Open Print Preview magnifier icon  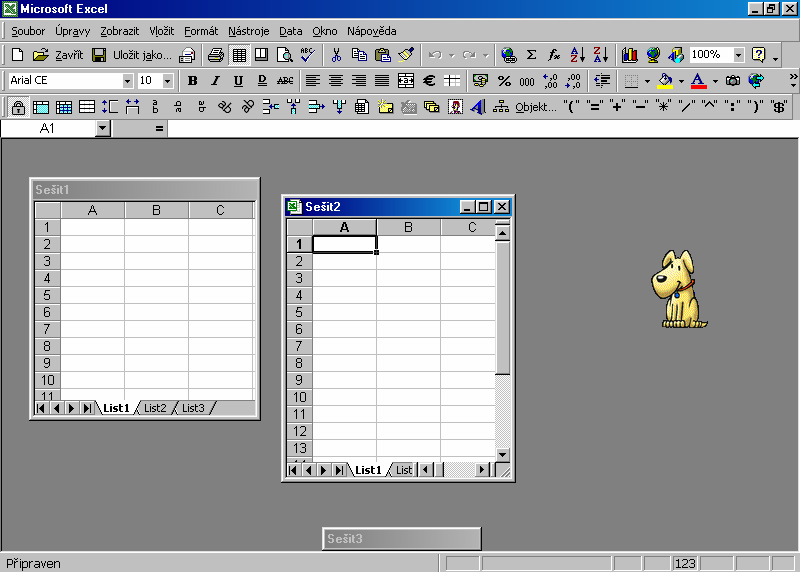[x=284, y=55]
